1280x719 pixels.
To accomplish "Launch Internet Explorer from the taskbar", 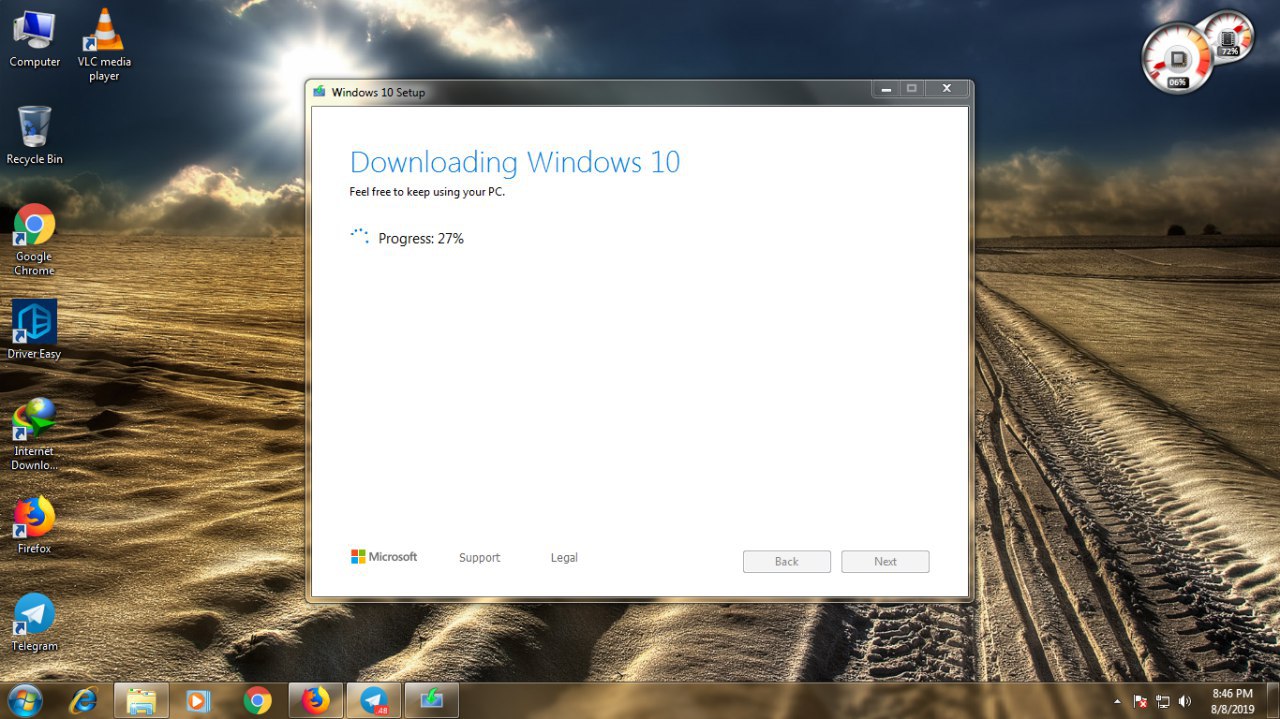I will tap(82, 700).
